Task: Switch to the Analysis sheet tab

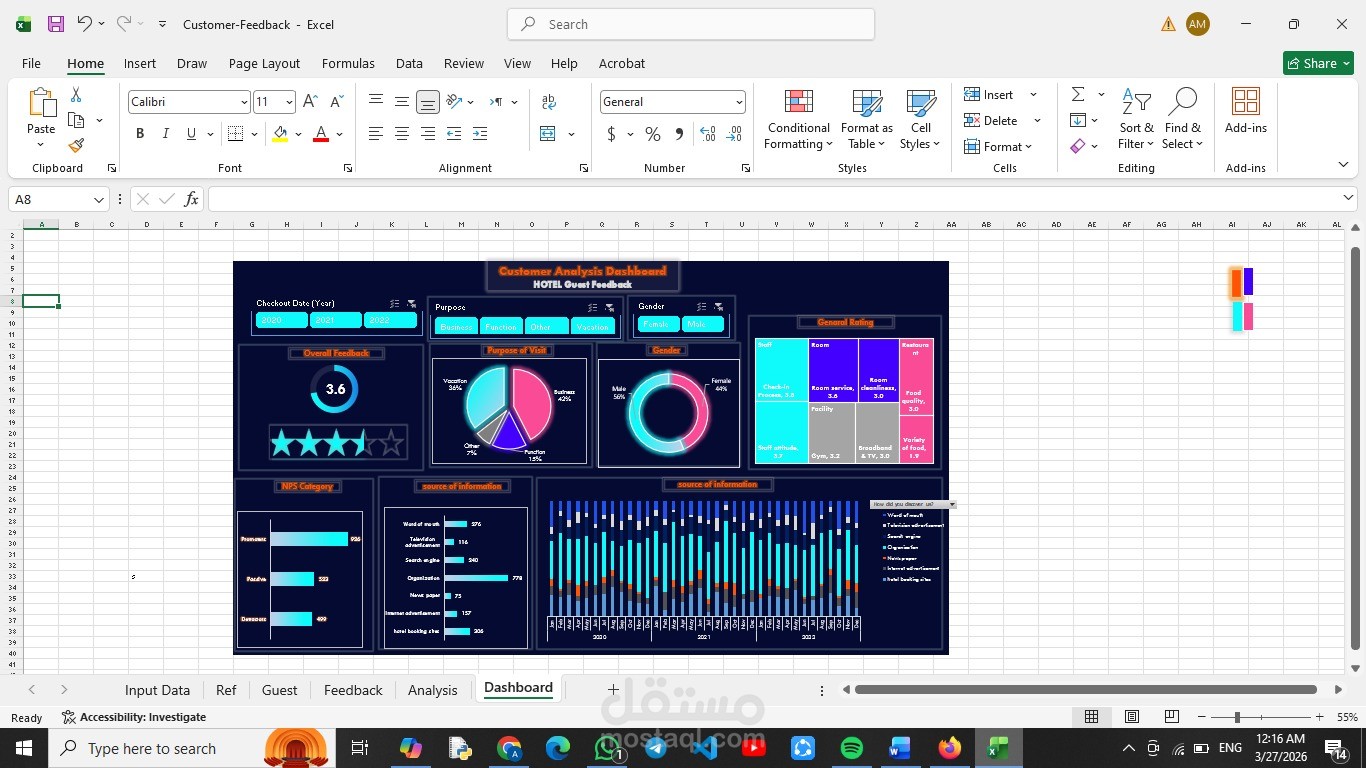Action: (x=433, y=690)
